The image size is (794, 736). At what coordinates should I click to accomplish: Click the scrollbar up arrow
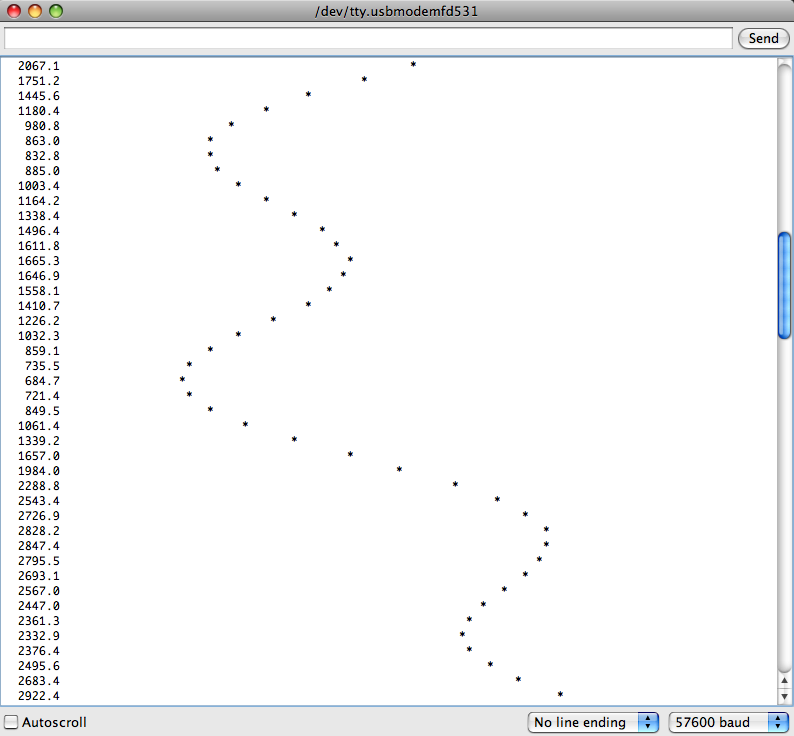[x=784, y=681]
